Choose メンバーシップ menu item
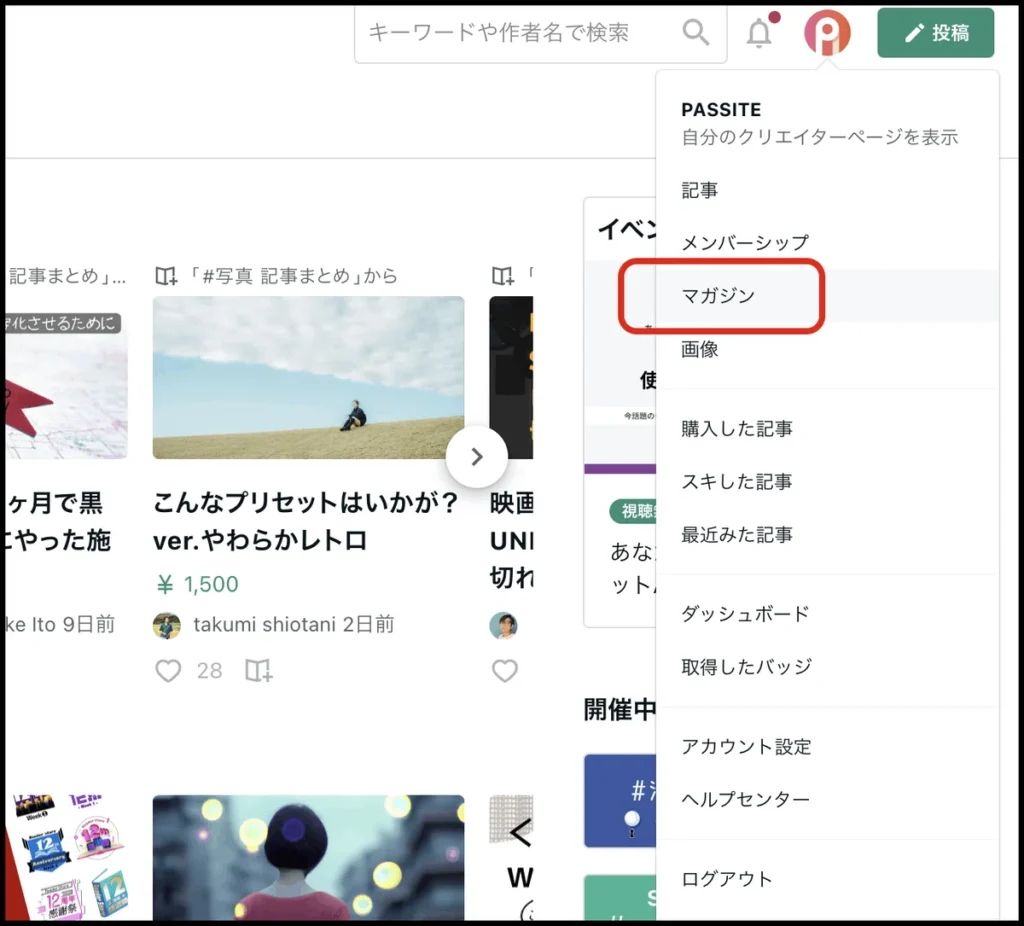 pos(745,243)
